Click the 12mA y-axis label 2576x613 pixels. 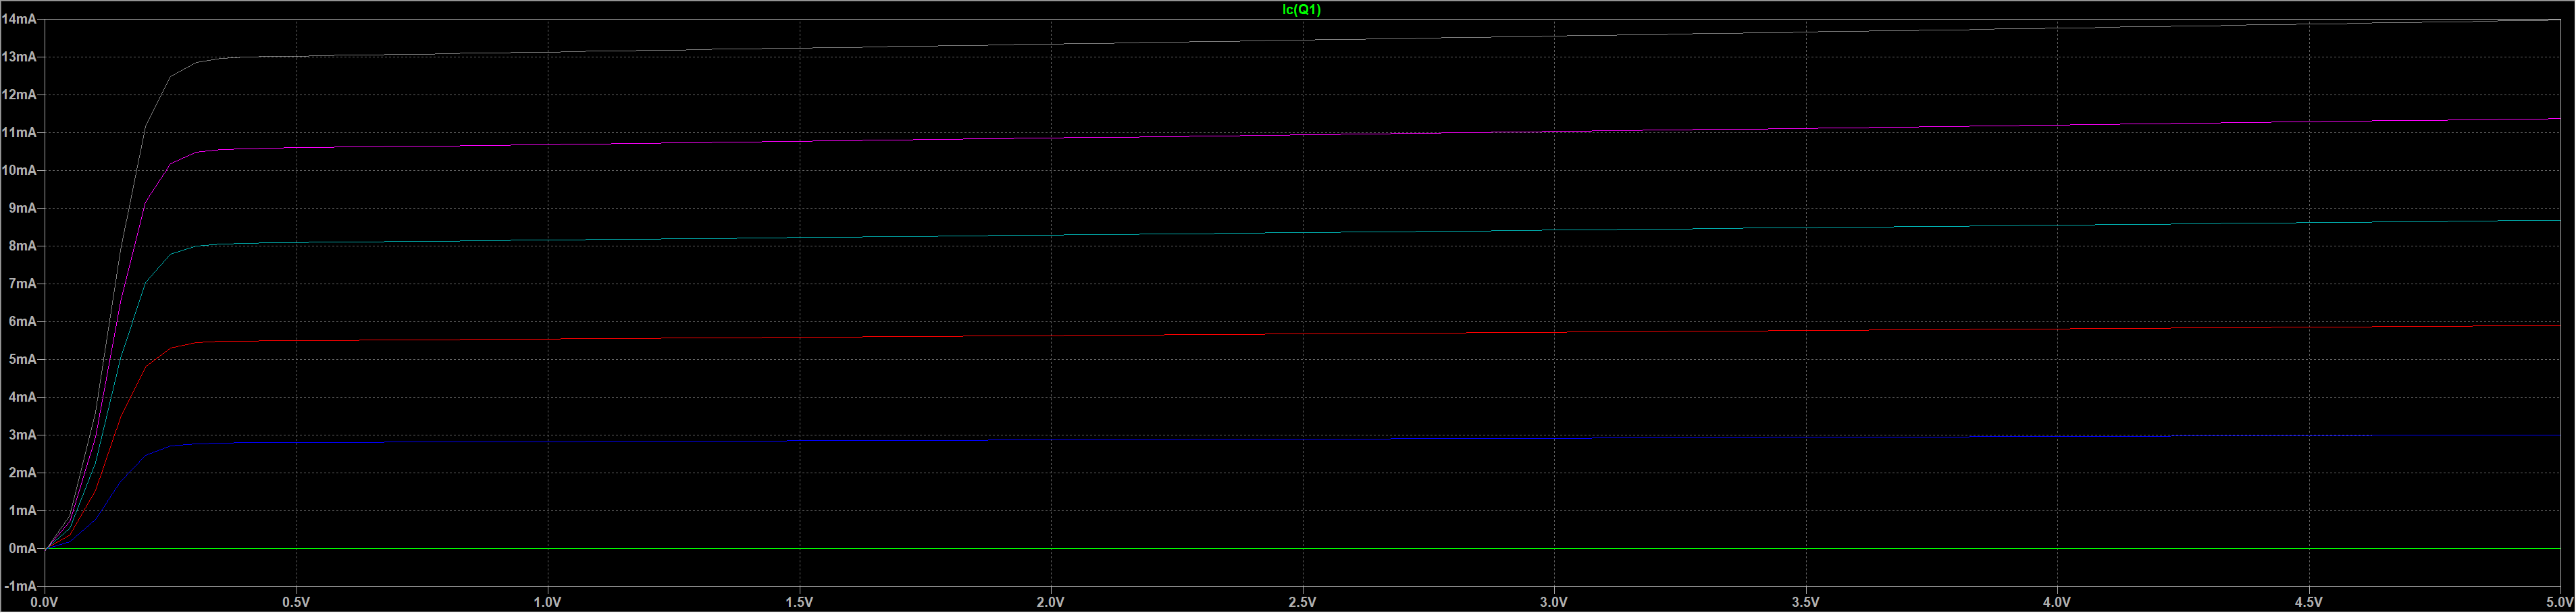pyautogui.click(x=20, y=96)
